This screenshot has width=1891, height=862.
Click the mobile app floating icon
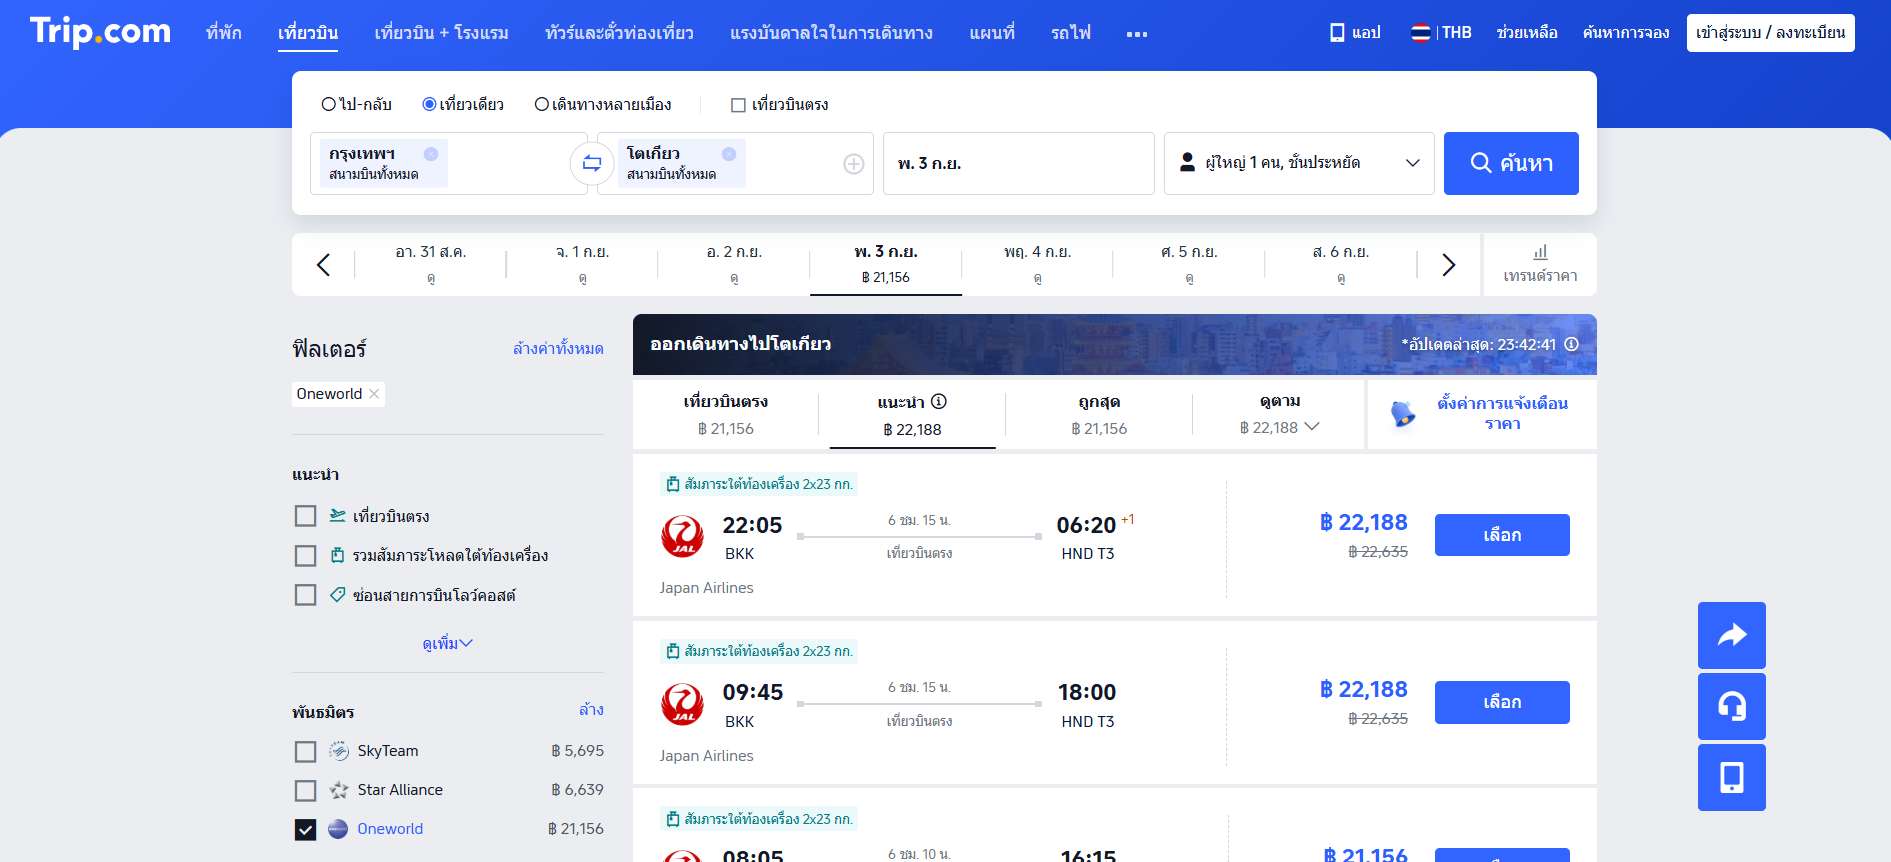pos(1731,778)
